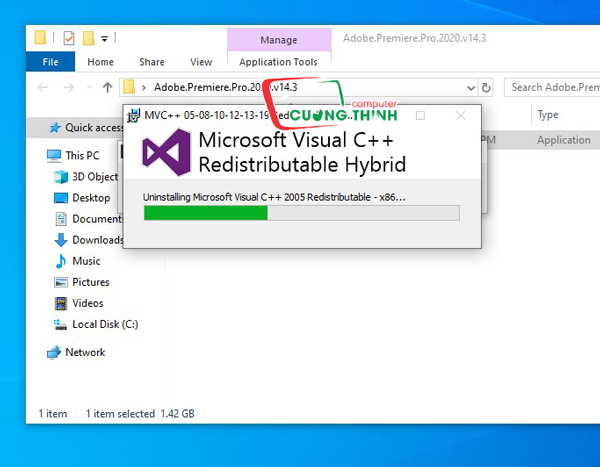Click the Music note icon
The height and width of the screenshot is (467, 600).
[60, 261]
